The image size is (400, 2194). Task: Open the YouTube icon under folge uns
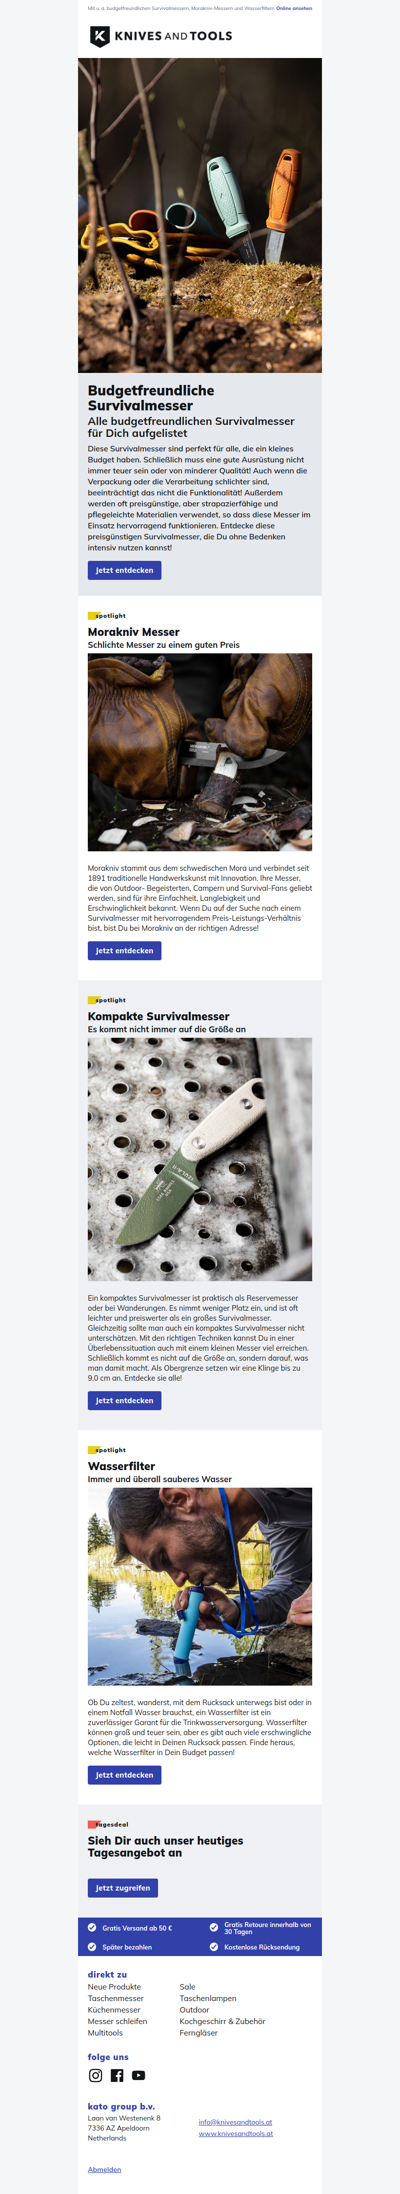coord(138,2075)
